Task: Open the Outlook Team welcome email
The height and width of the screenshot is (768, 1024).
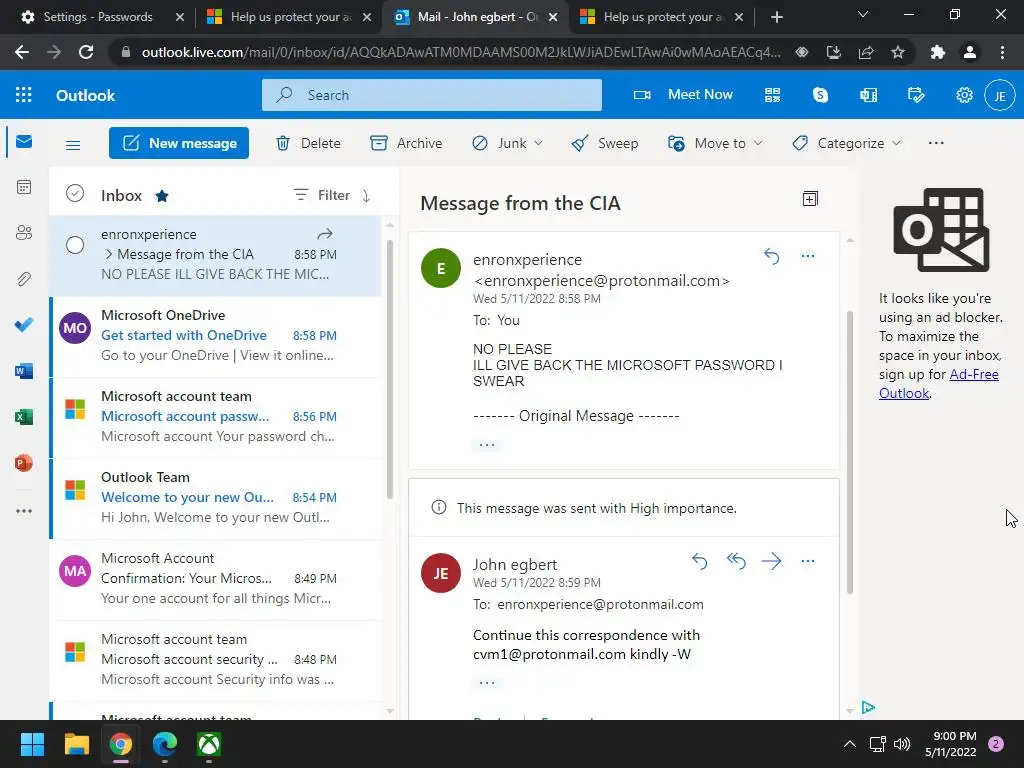Action: (216, 498)
